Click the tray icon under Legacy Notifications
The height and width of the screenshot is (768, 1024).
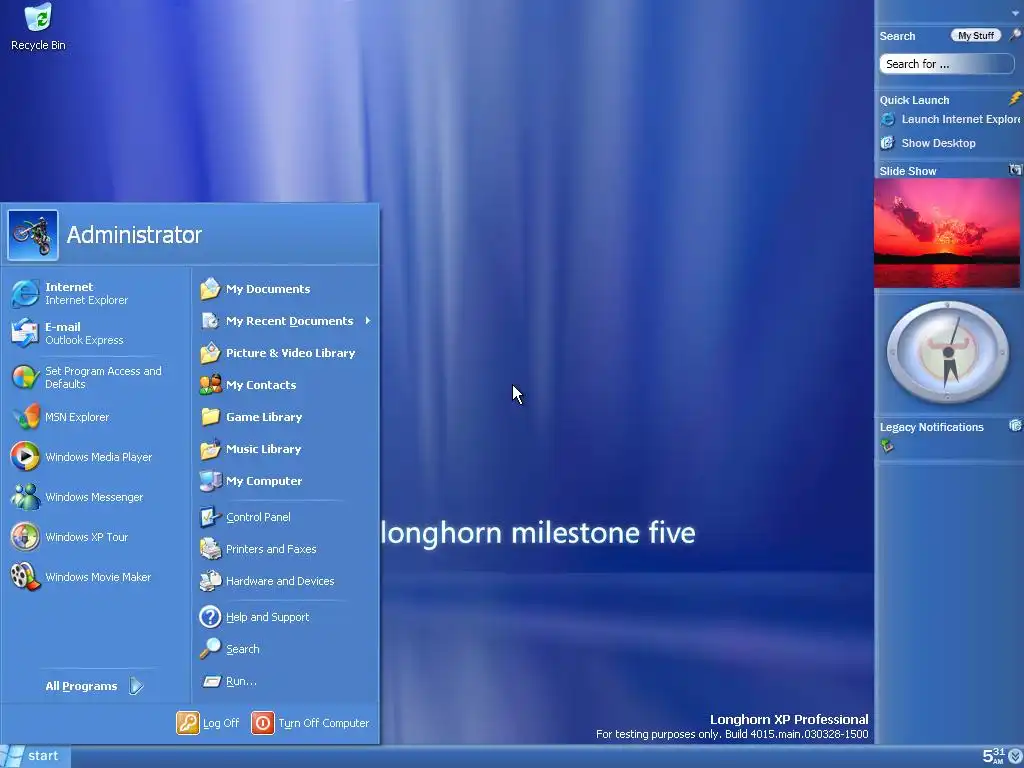(x=887, y=446)
